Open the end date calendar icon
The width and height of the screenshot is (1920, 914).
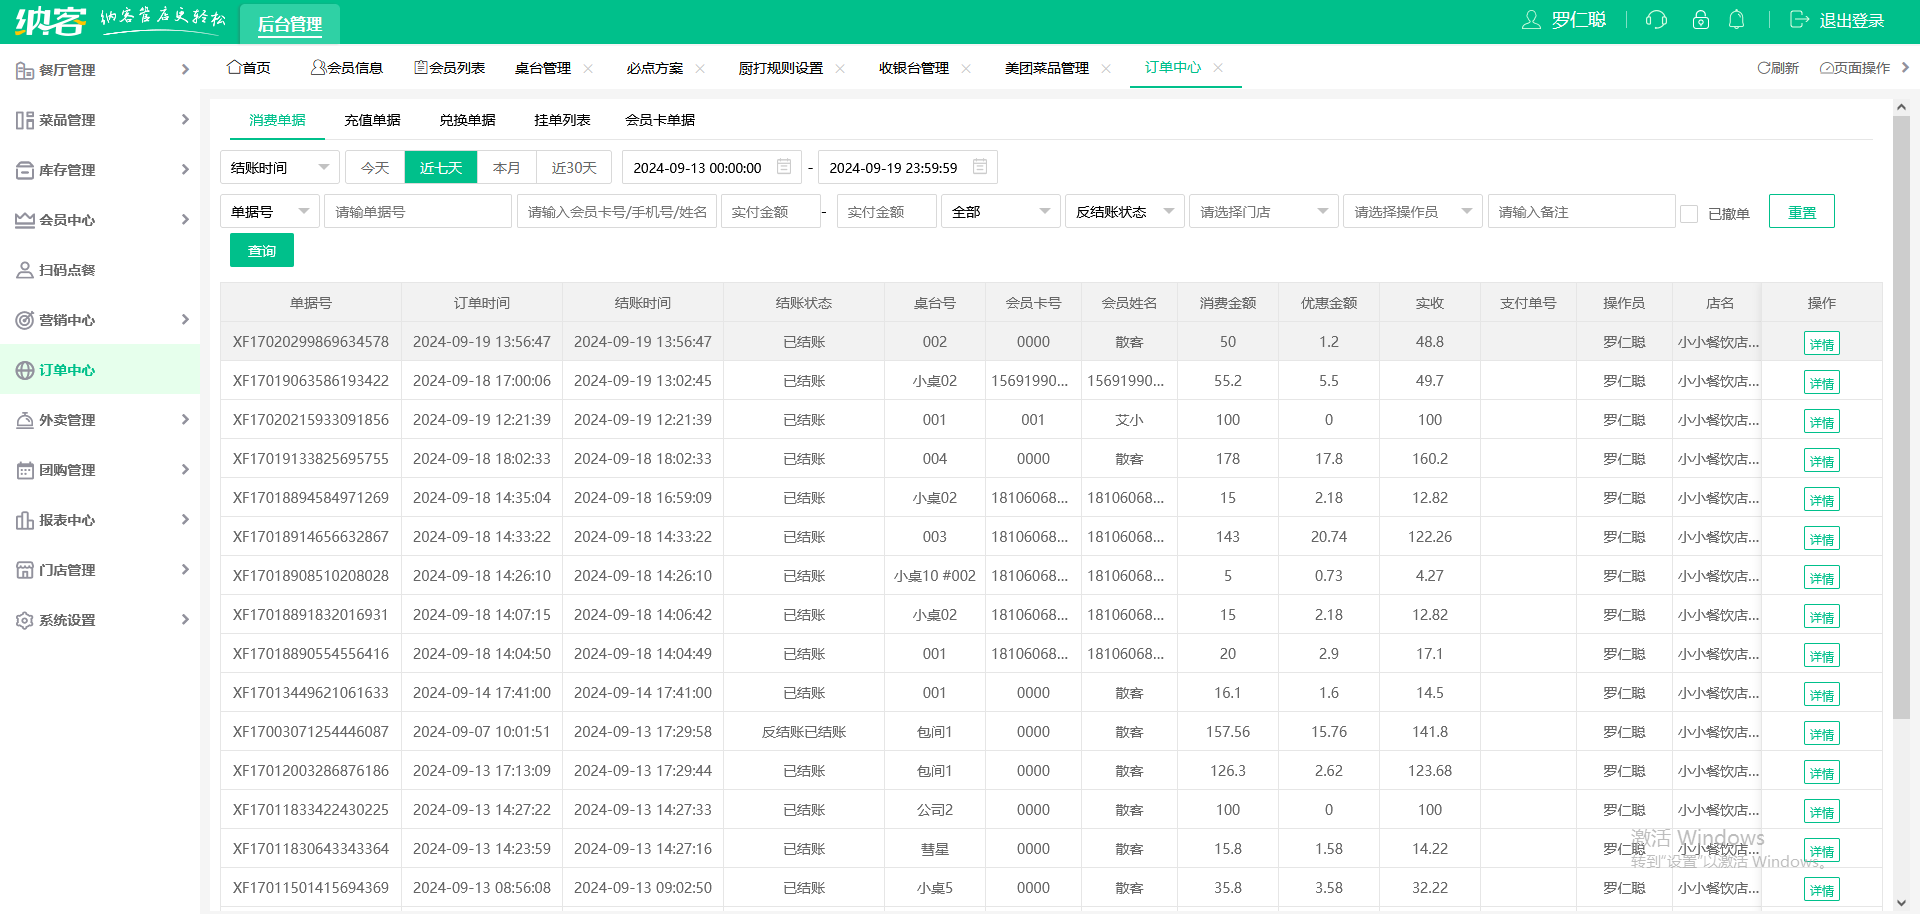coord(980,167)
